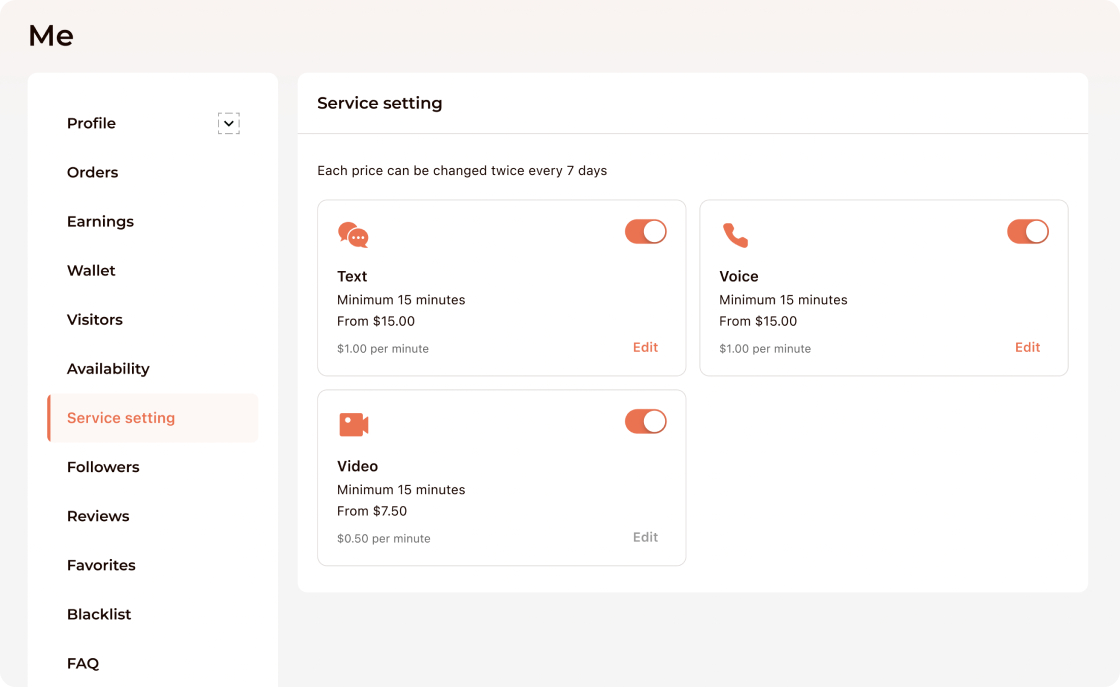Viewport: 1120px width, 687px height.
Task: Edit the Text service price
Action: point(645,347)
